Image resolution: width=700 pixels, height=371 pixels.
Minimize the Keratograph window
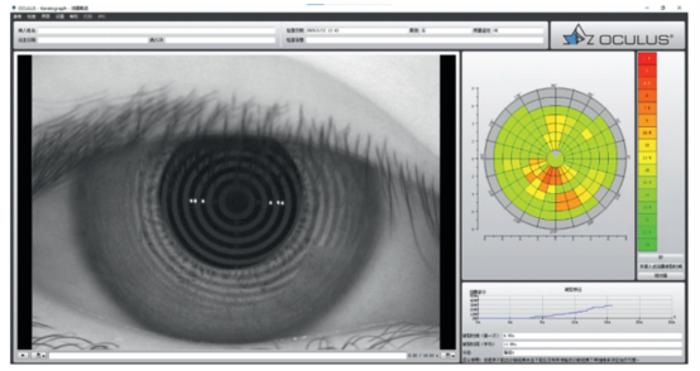tap(647, 8)
